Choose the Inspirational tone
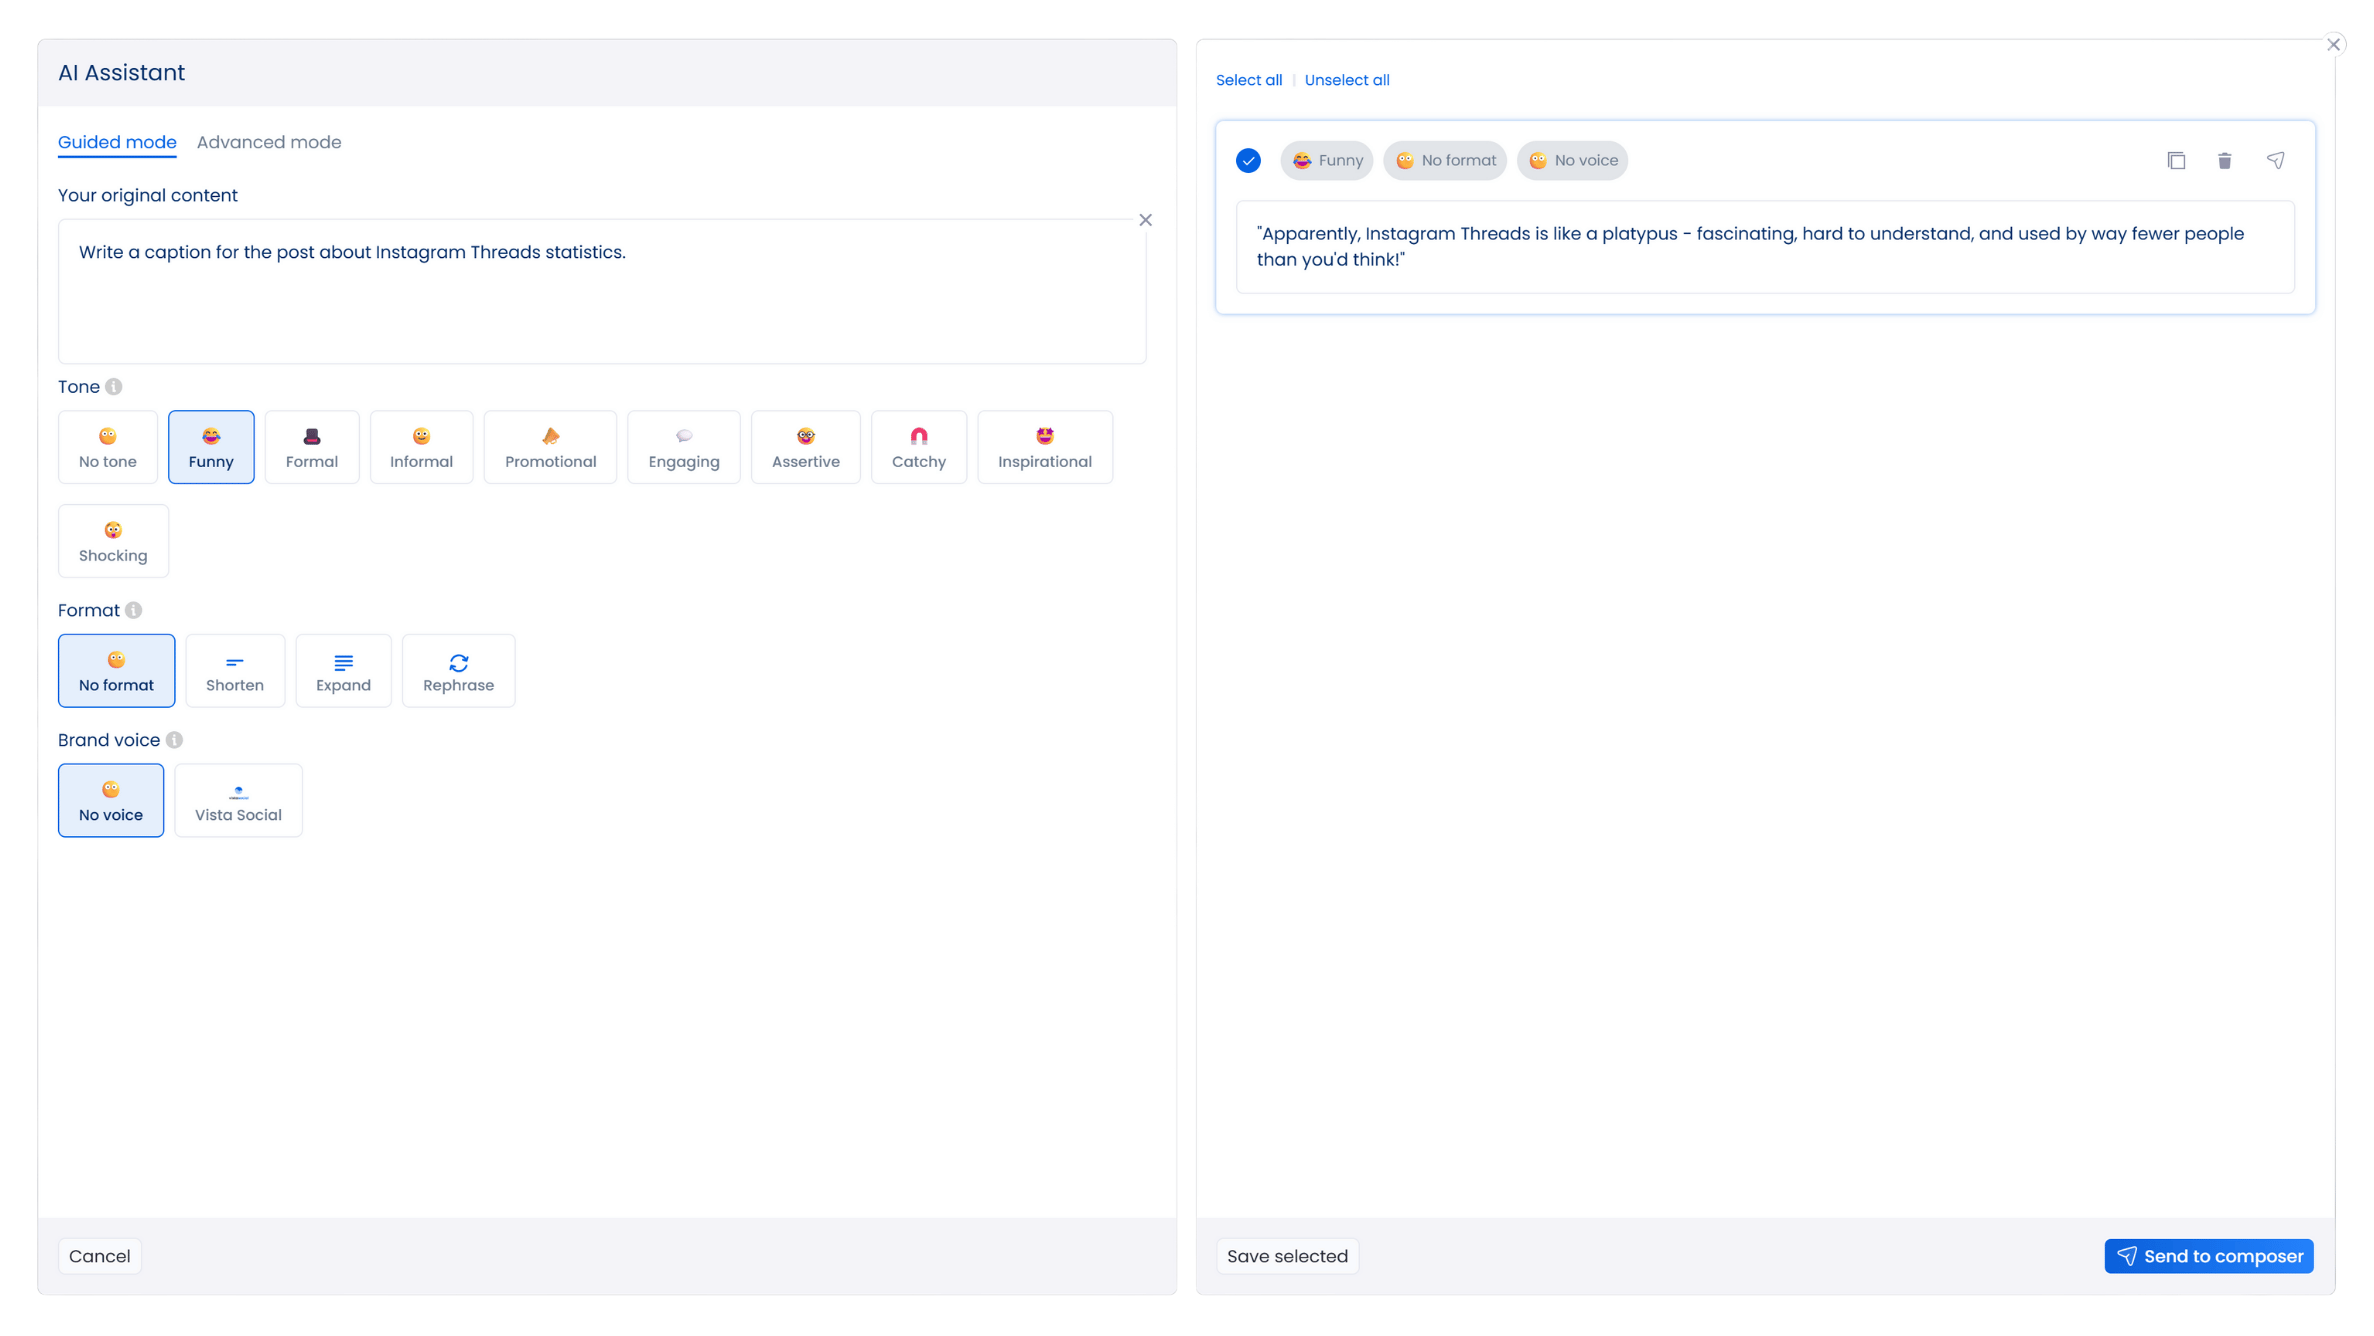 (x=1044, y=447)
